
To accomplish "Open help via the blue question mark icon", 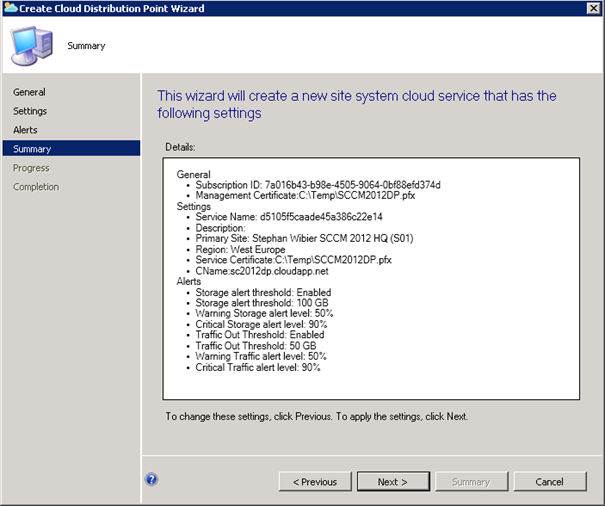I will [151, 479].
